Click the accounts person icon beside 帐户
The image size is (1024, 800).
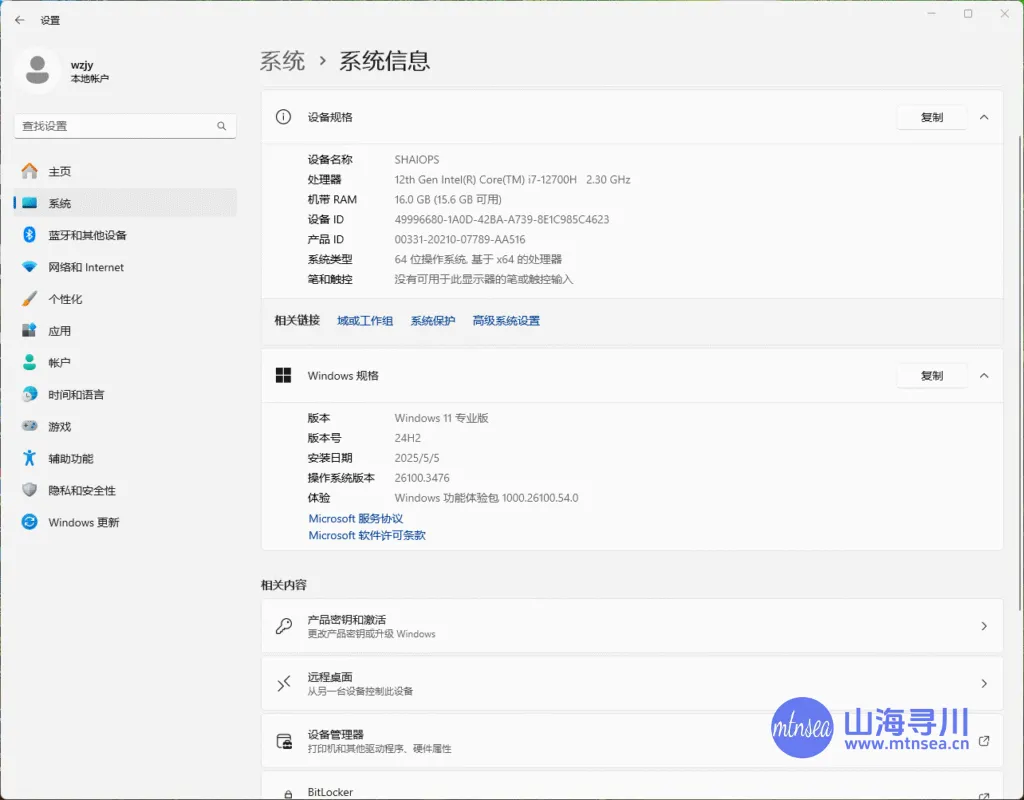point(29,362)
